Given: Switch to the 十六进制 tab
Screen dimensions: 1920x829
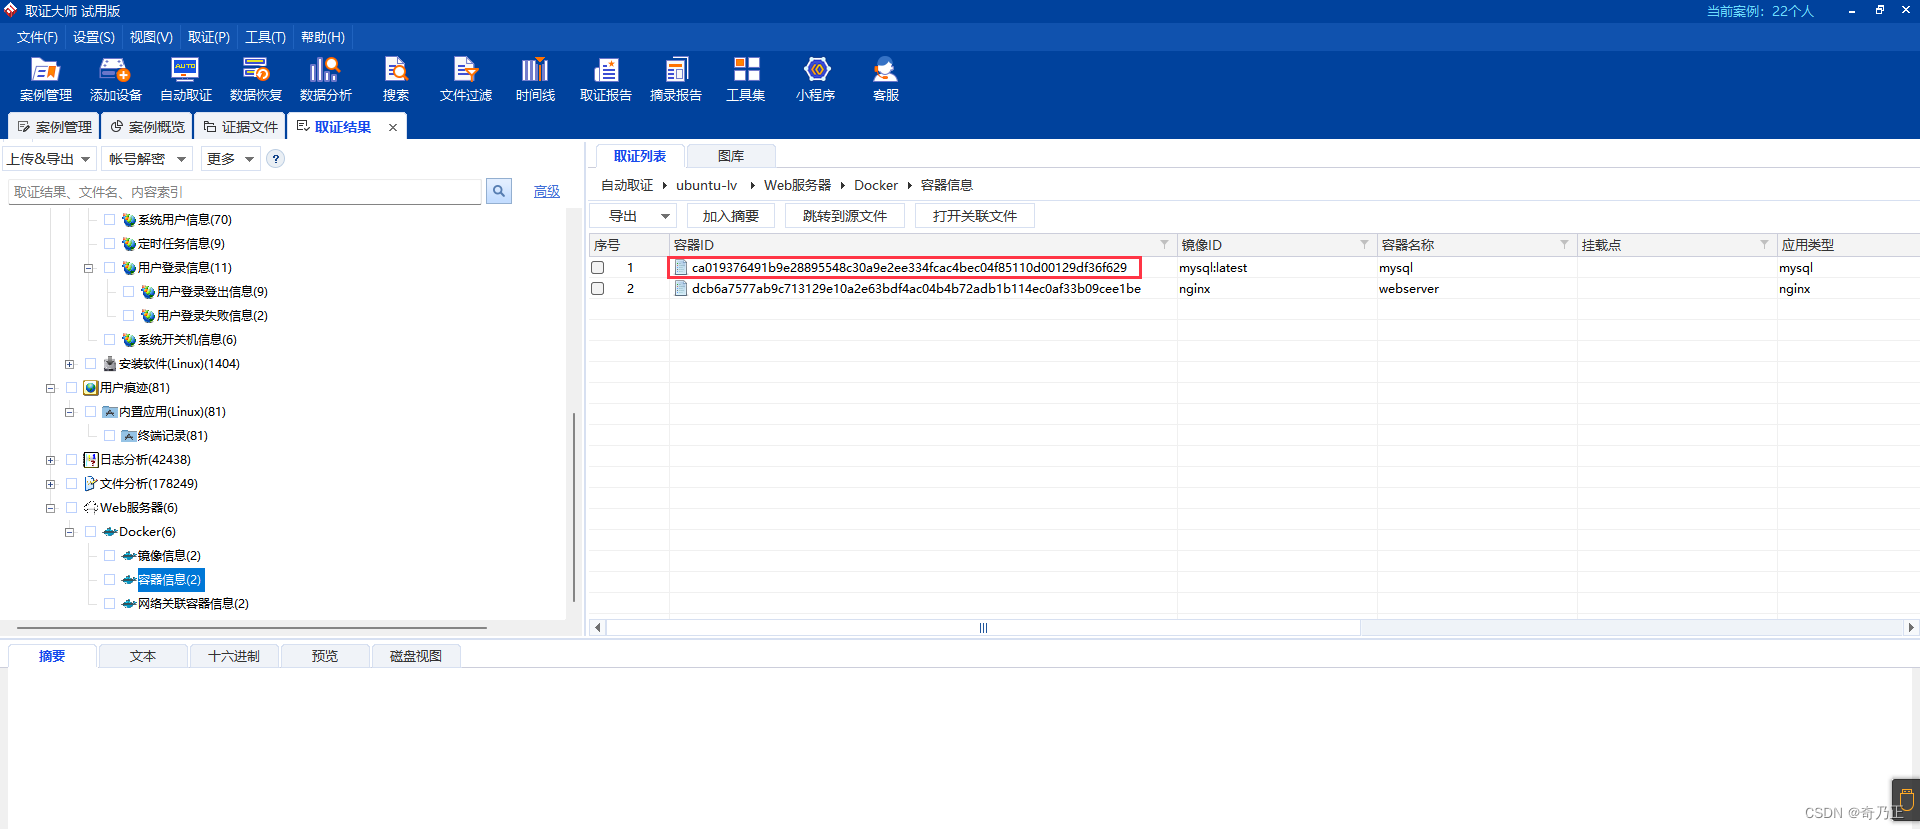Looking at the screenshot, I should [233, 656].
